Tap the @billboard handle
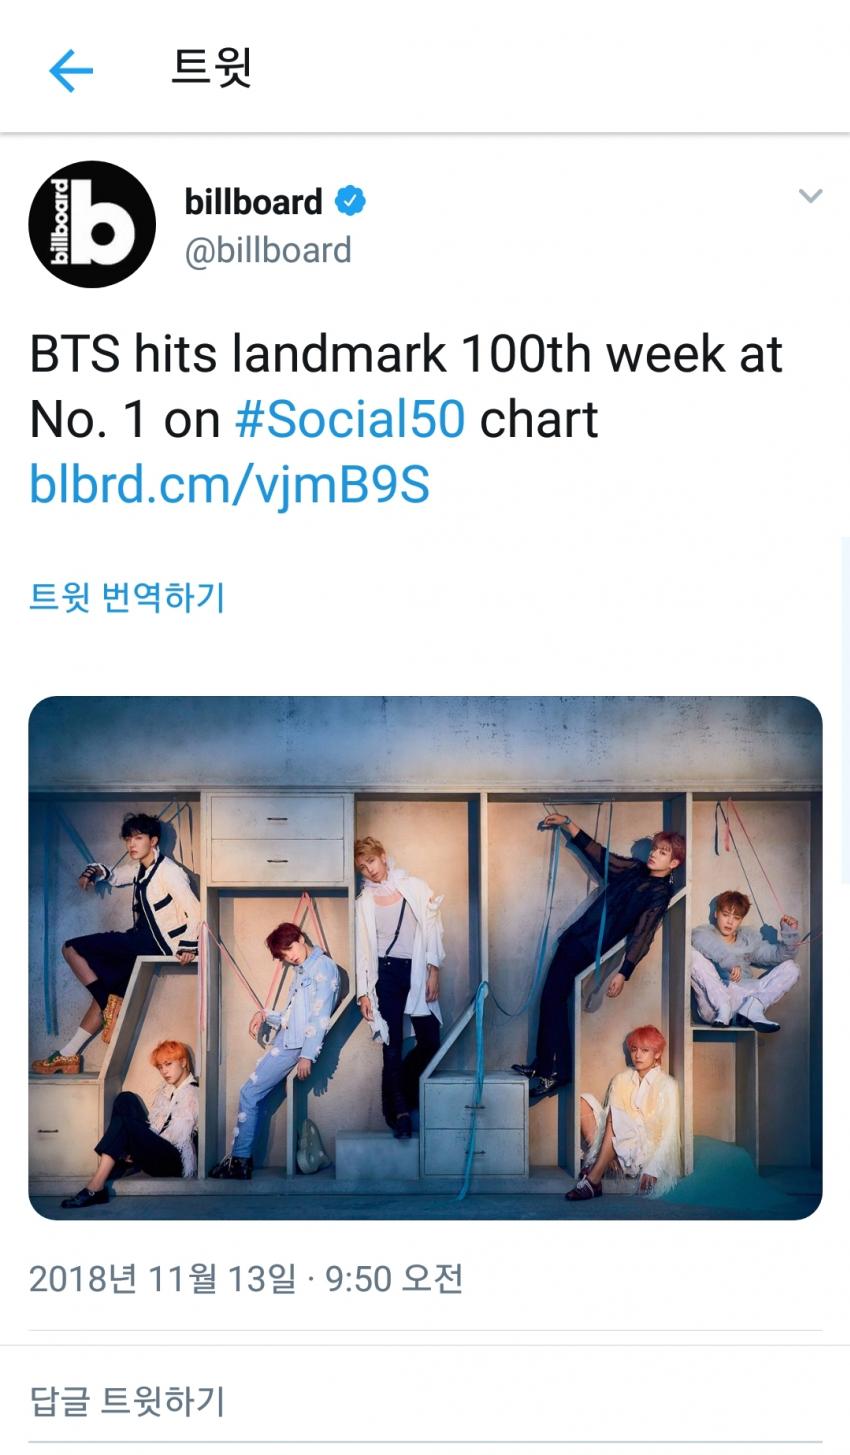This screenshot has height=1455, width=850. point(268,250)
